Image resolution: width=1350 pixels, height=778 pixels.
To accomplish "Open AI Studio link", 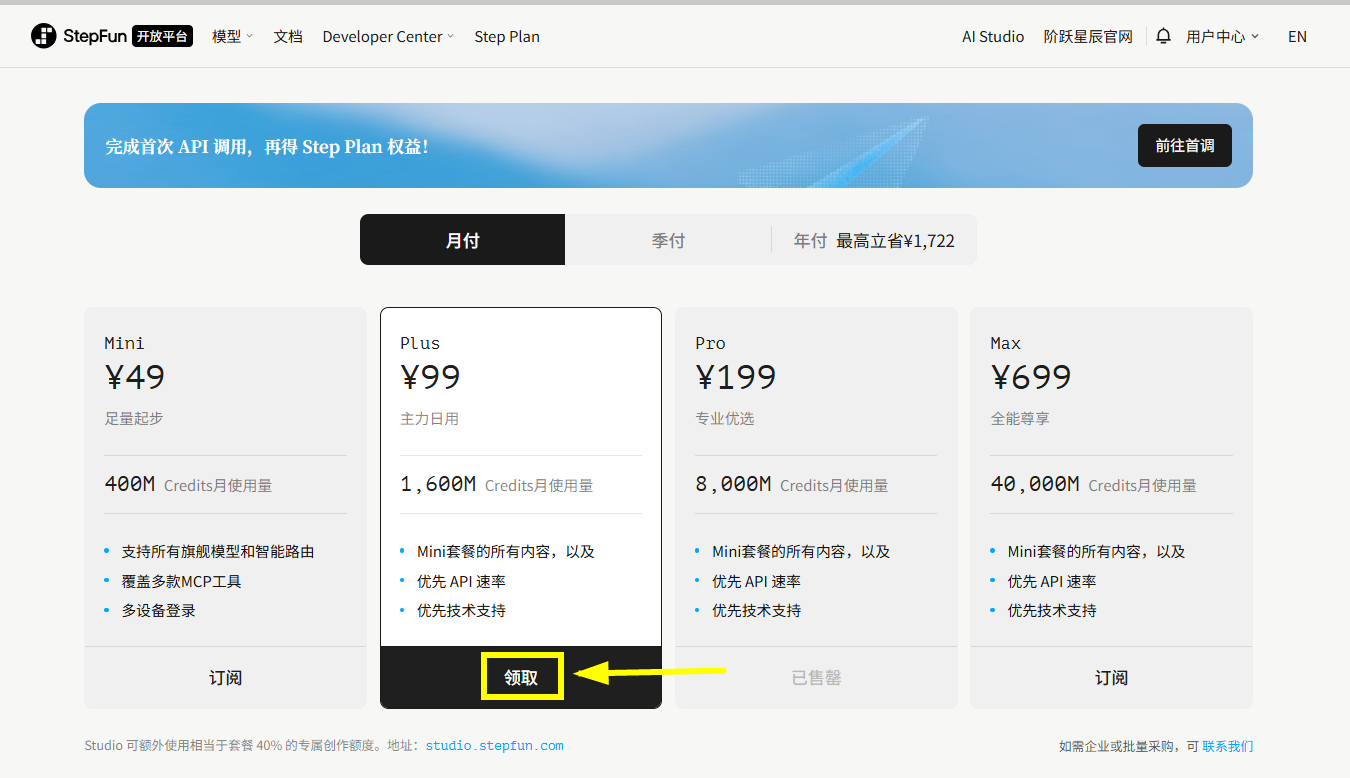I will point(993,36).
